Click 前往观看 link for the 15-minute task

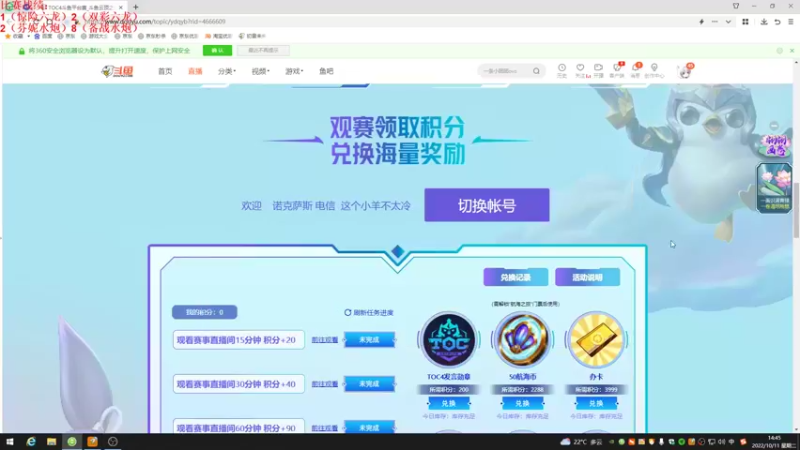325,340
